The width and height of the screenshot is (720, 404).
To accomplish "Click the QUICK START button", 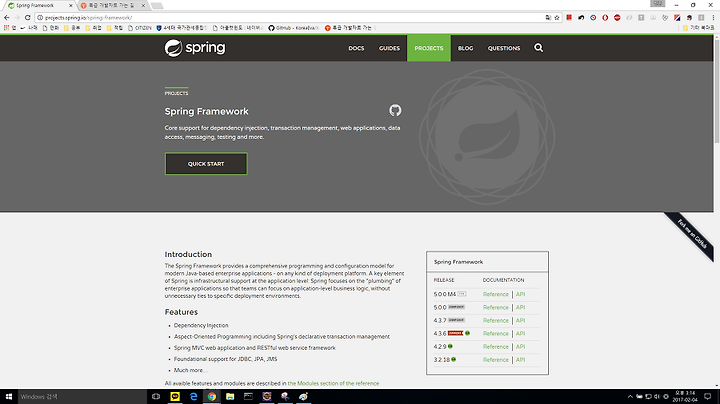I will [x=206, y=163].
